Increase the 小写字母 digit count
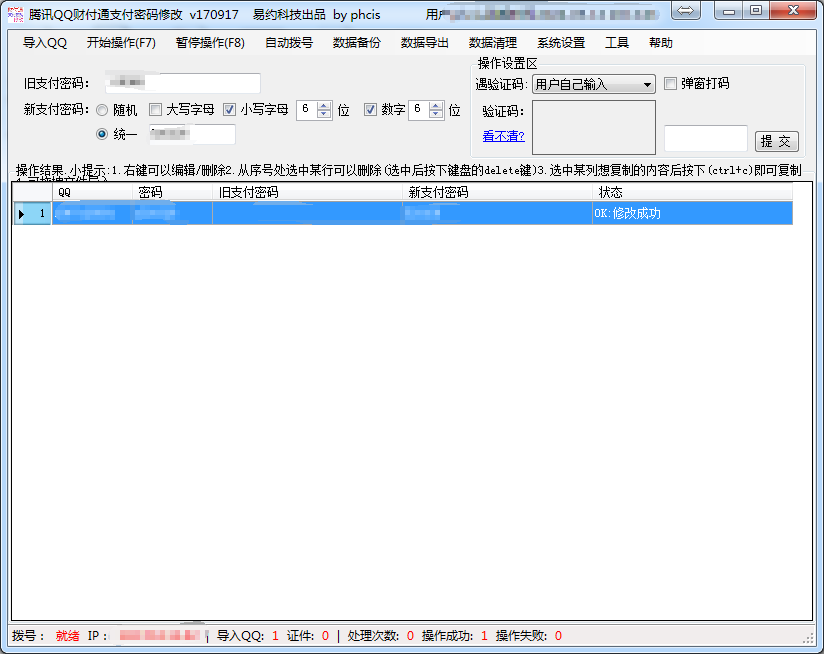 (x=324, y=106)
